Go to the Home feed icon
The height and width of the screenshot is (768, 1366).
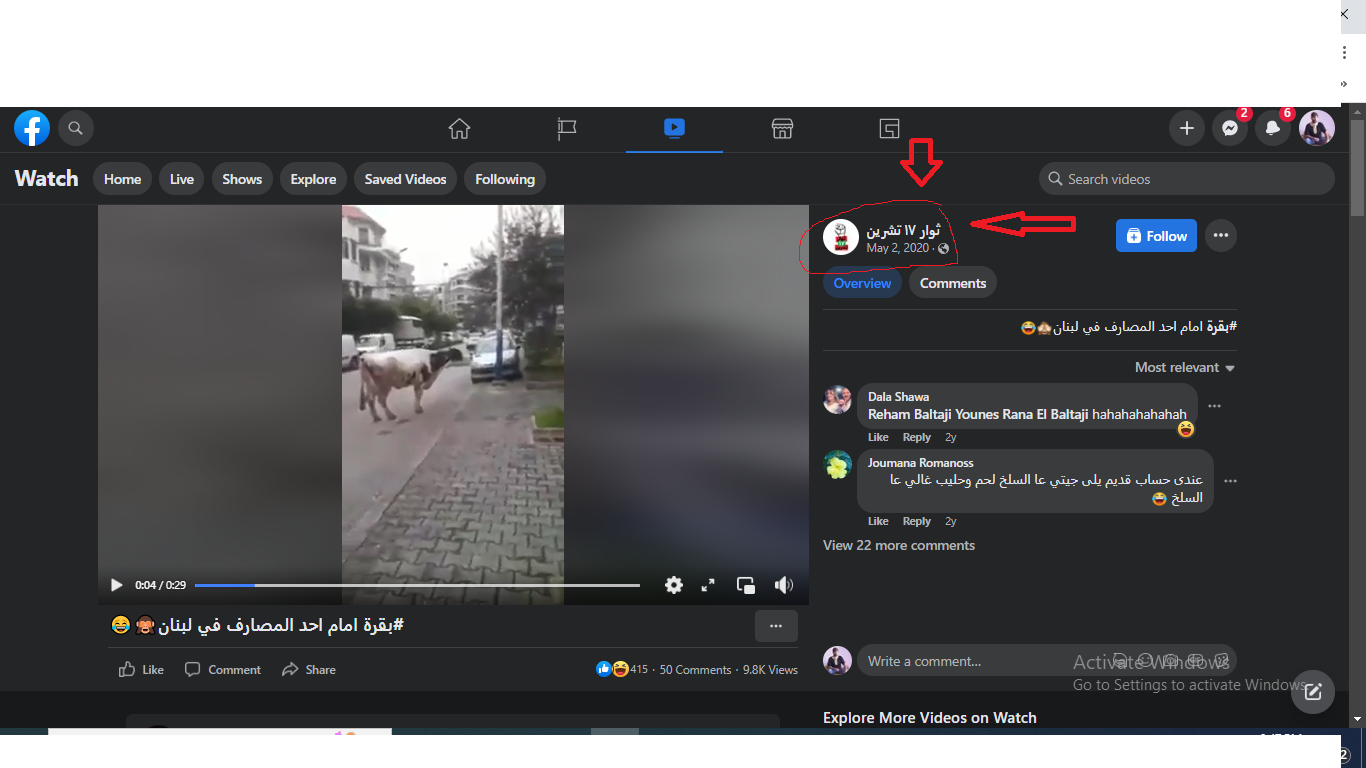click(459, 128)
